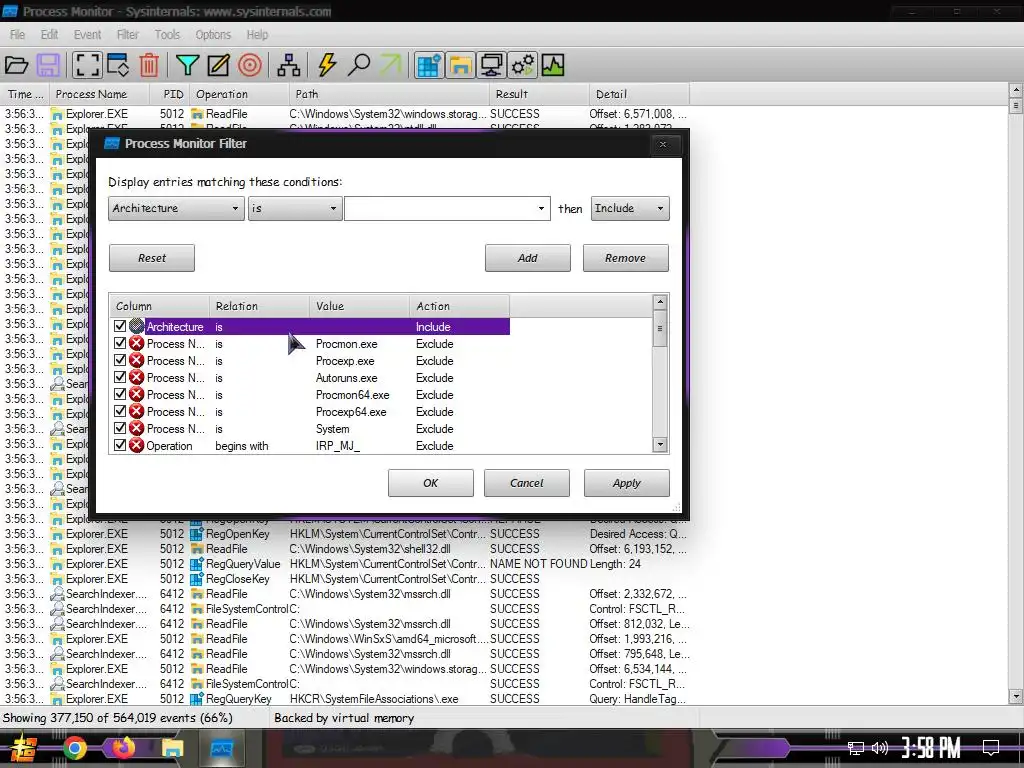The image size is (1024, 768).
Task: Open the 'is' relation dropdown
Action: coord(295,208)
